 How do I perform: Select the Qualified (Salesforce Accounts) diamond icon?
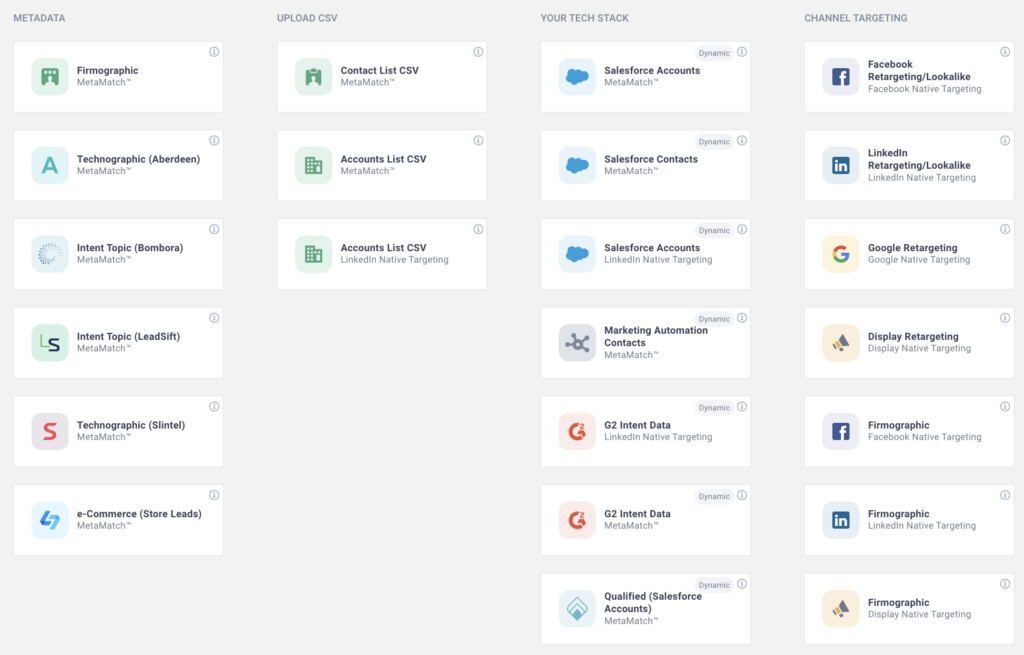pos(577,609)
